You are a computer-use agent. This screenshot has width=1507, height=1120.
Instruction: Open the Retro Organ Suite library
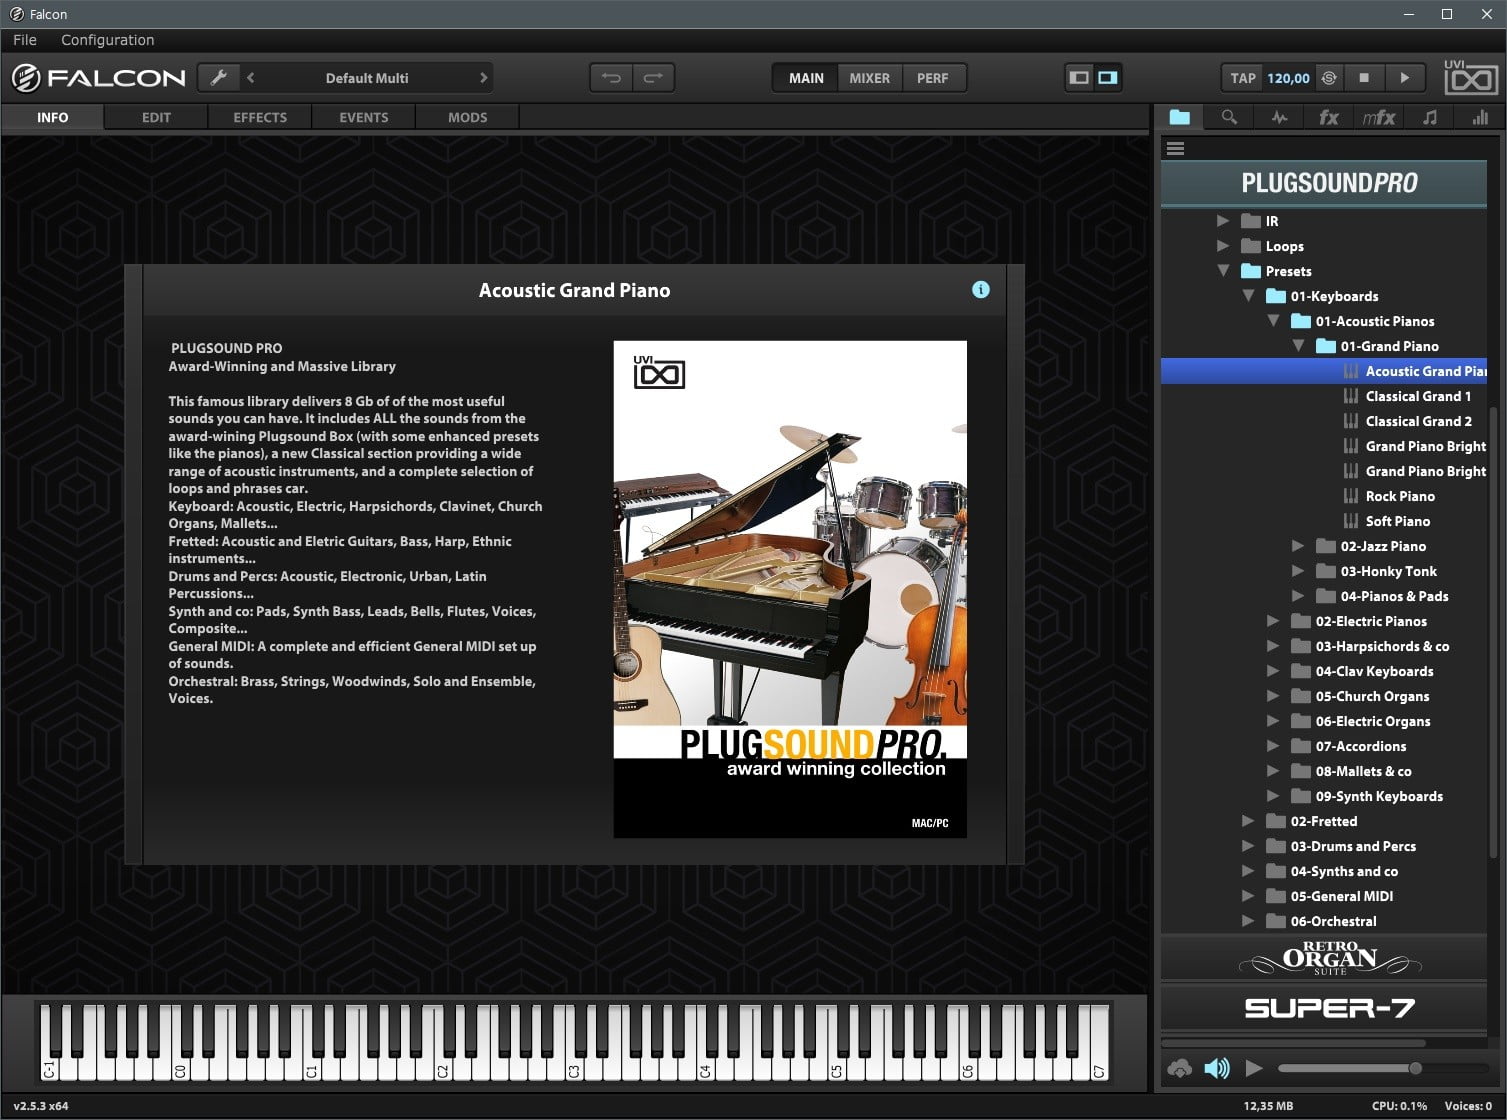click(1324, 958)
